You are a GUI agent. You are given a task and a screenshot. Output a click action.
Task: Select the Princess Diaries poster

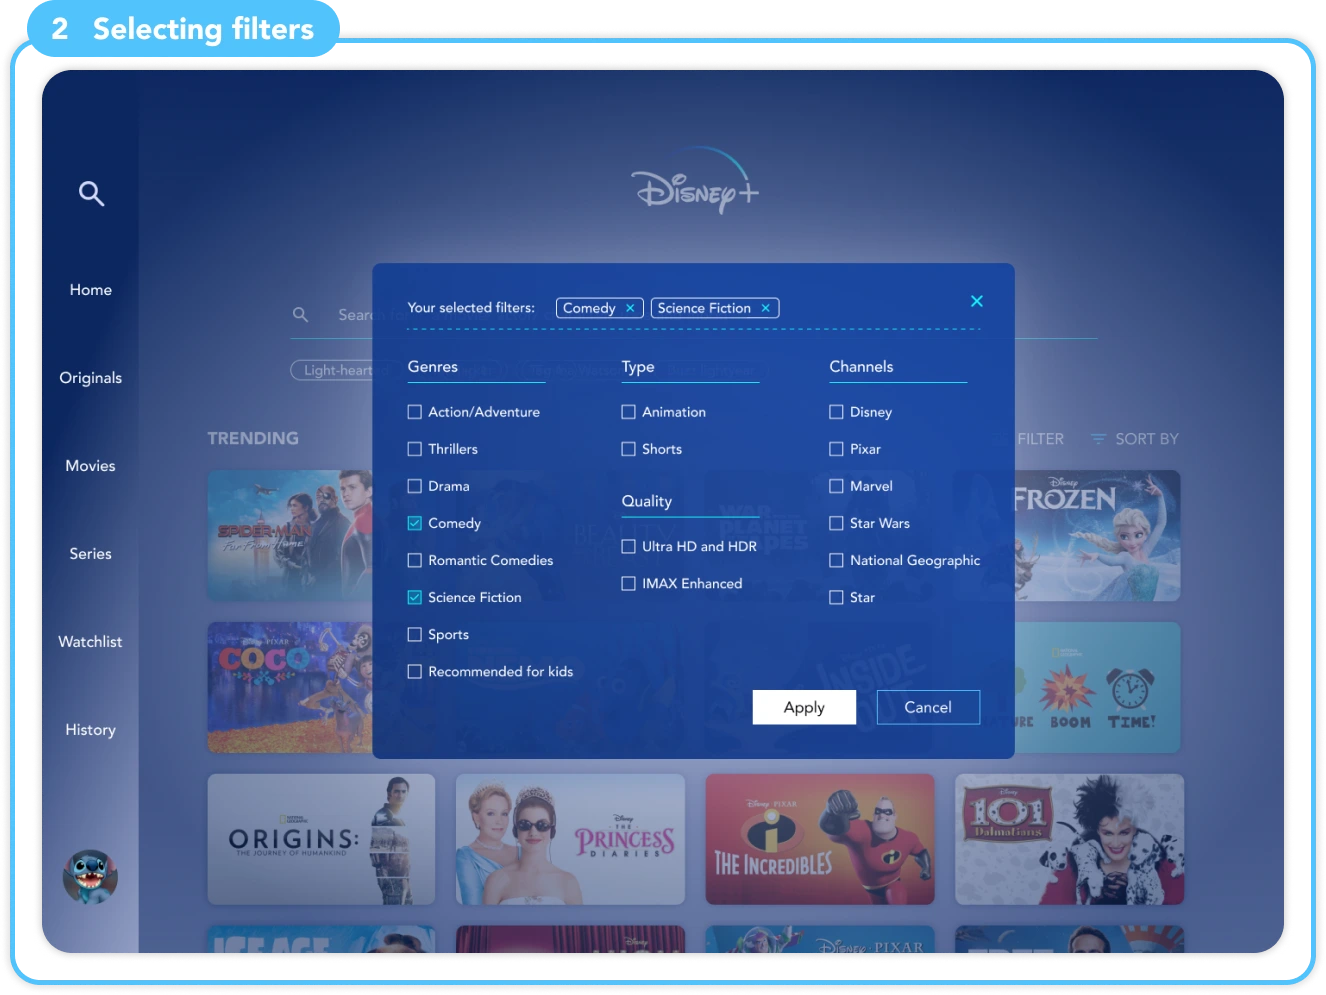click(x=570, y=839)
